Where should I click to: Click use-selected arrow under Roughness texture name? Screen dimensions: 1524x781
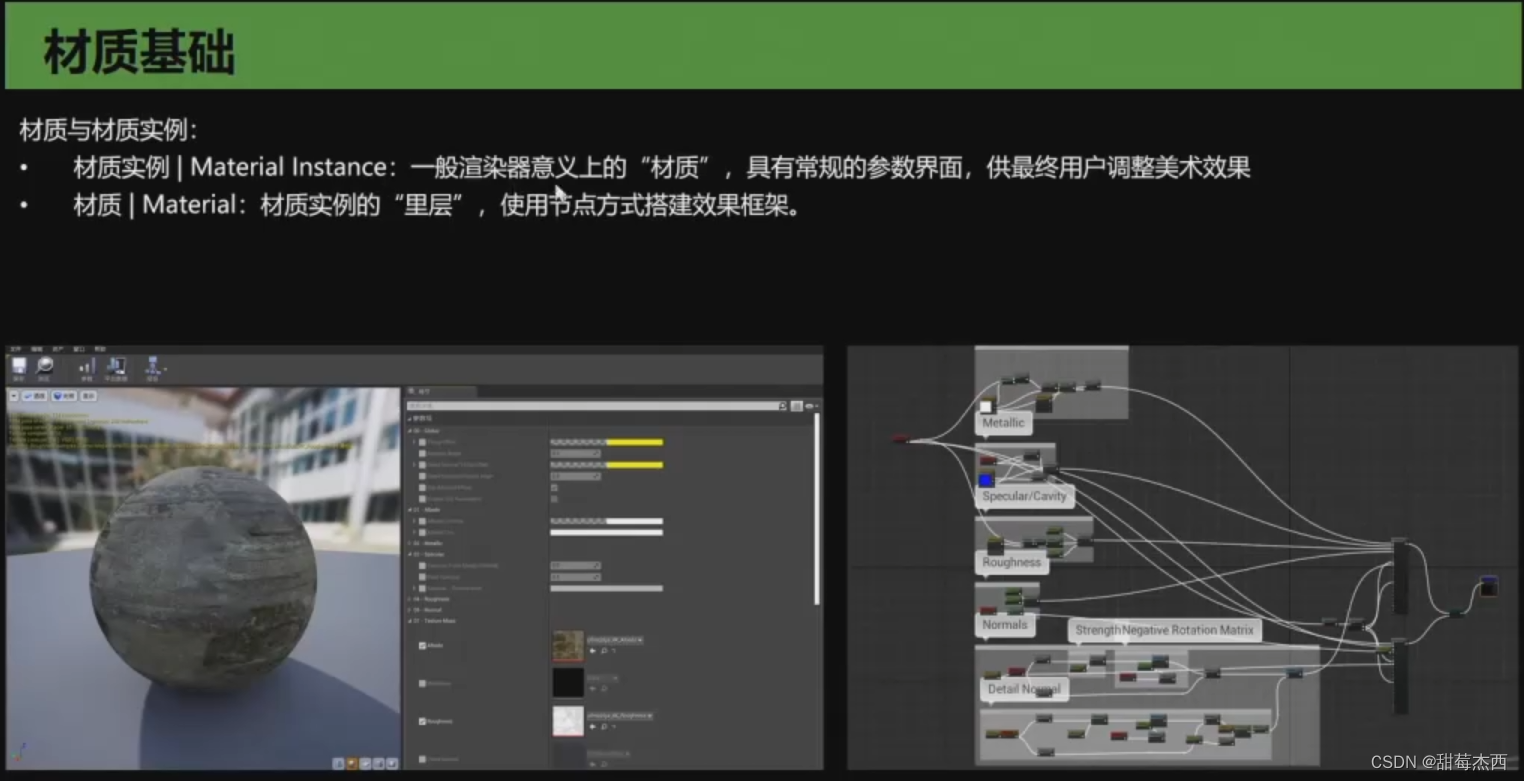pos(593,727)
